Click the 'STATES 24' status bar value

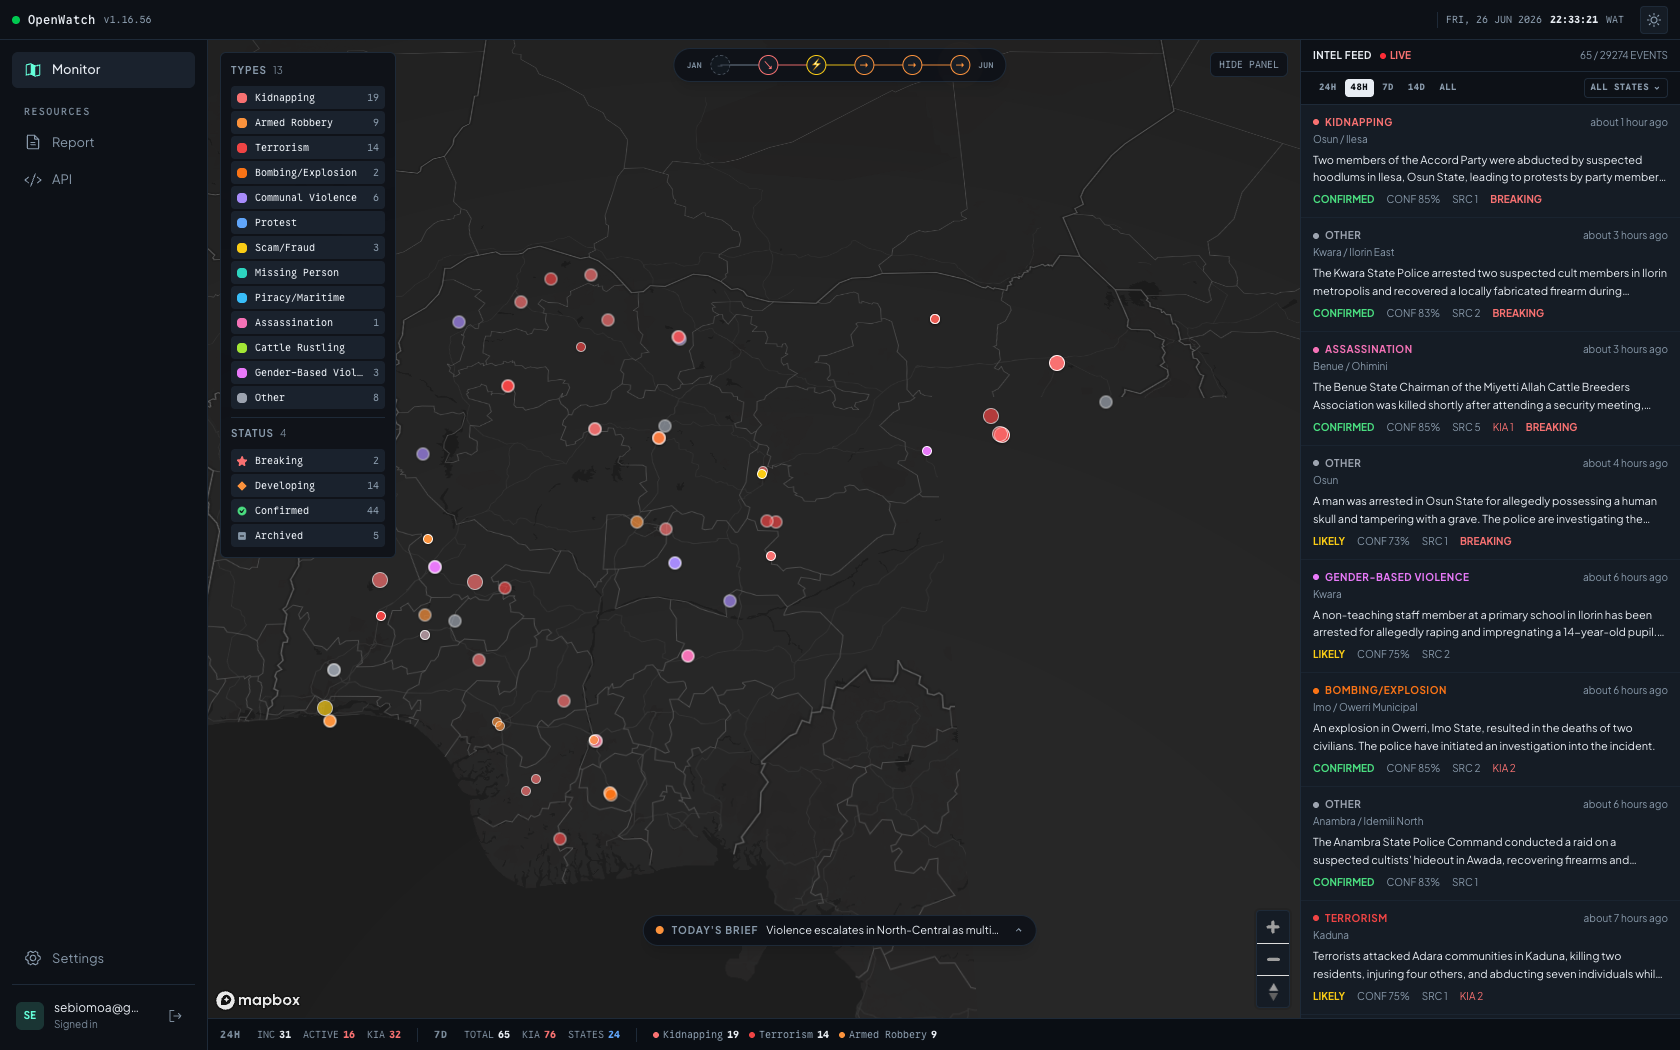594,1035
